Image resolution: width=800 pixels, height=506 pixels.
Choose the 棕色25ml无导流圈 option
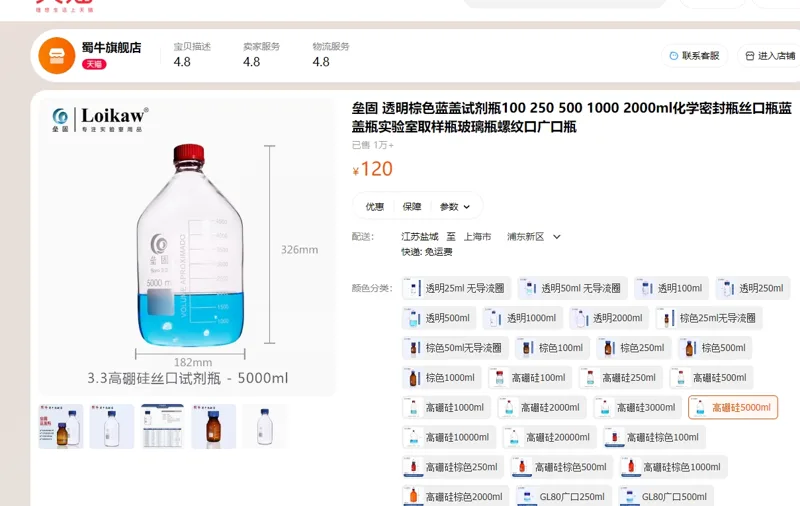[709, 318]
